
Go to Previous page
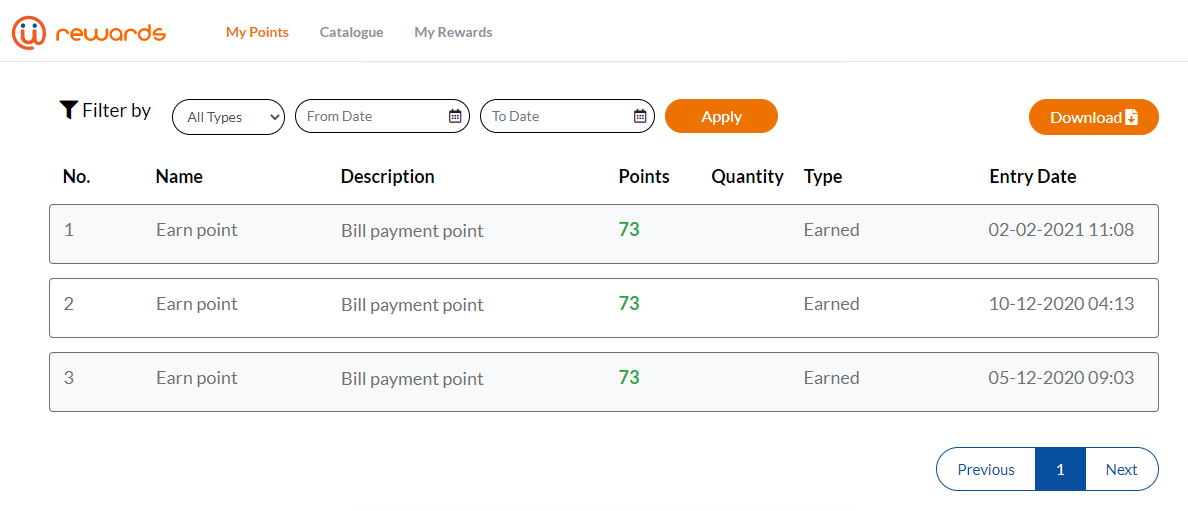click(x=986, y=469)
